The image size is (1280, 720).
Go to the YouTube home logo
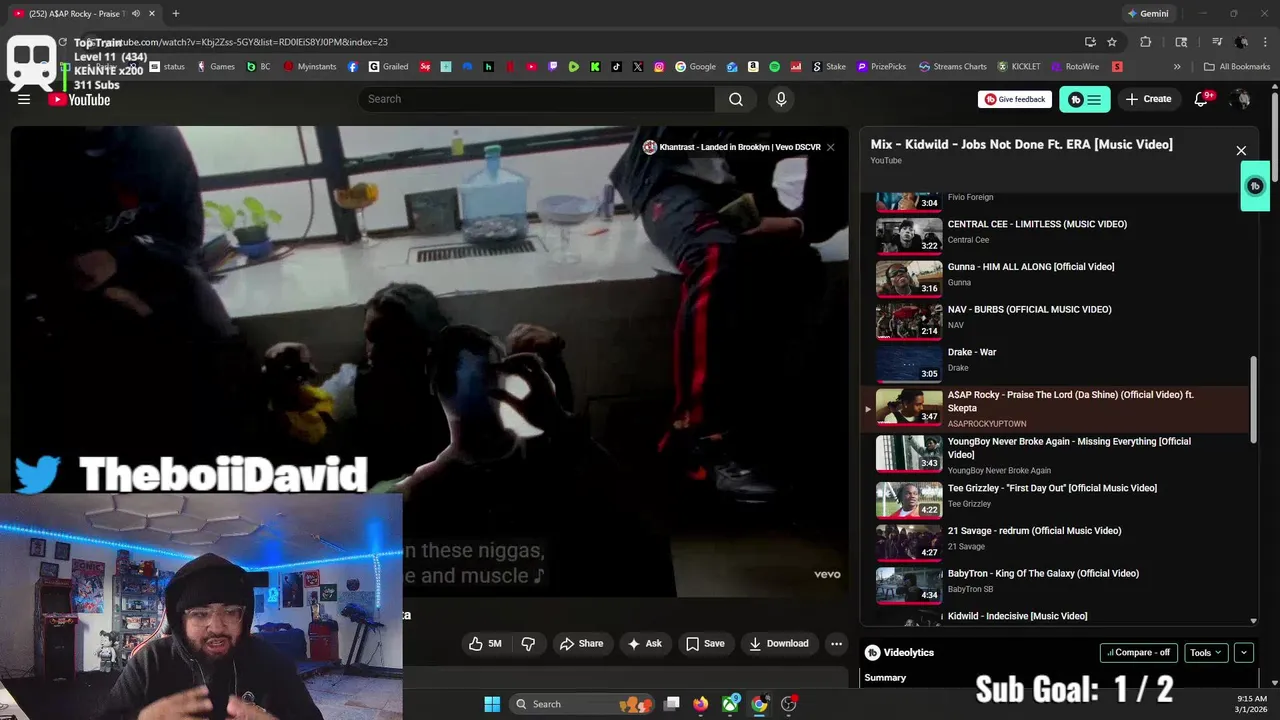(79, 99)
